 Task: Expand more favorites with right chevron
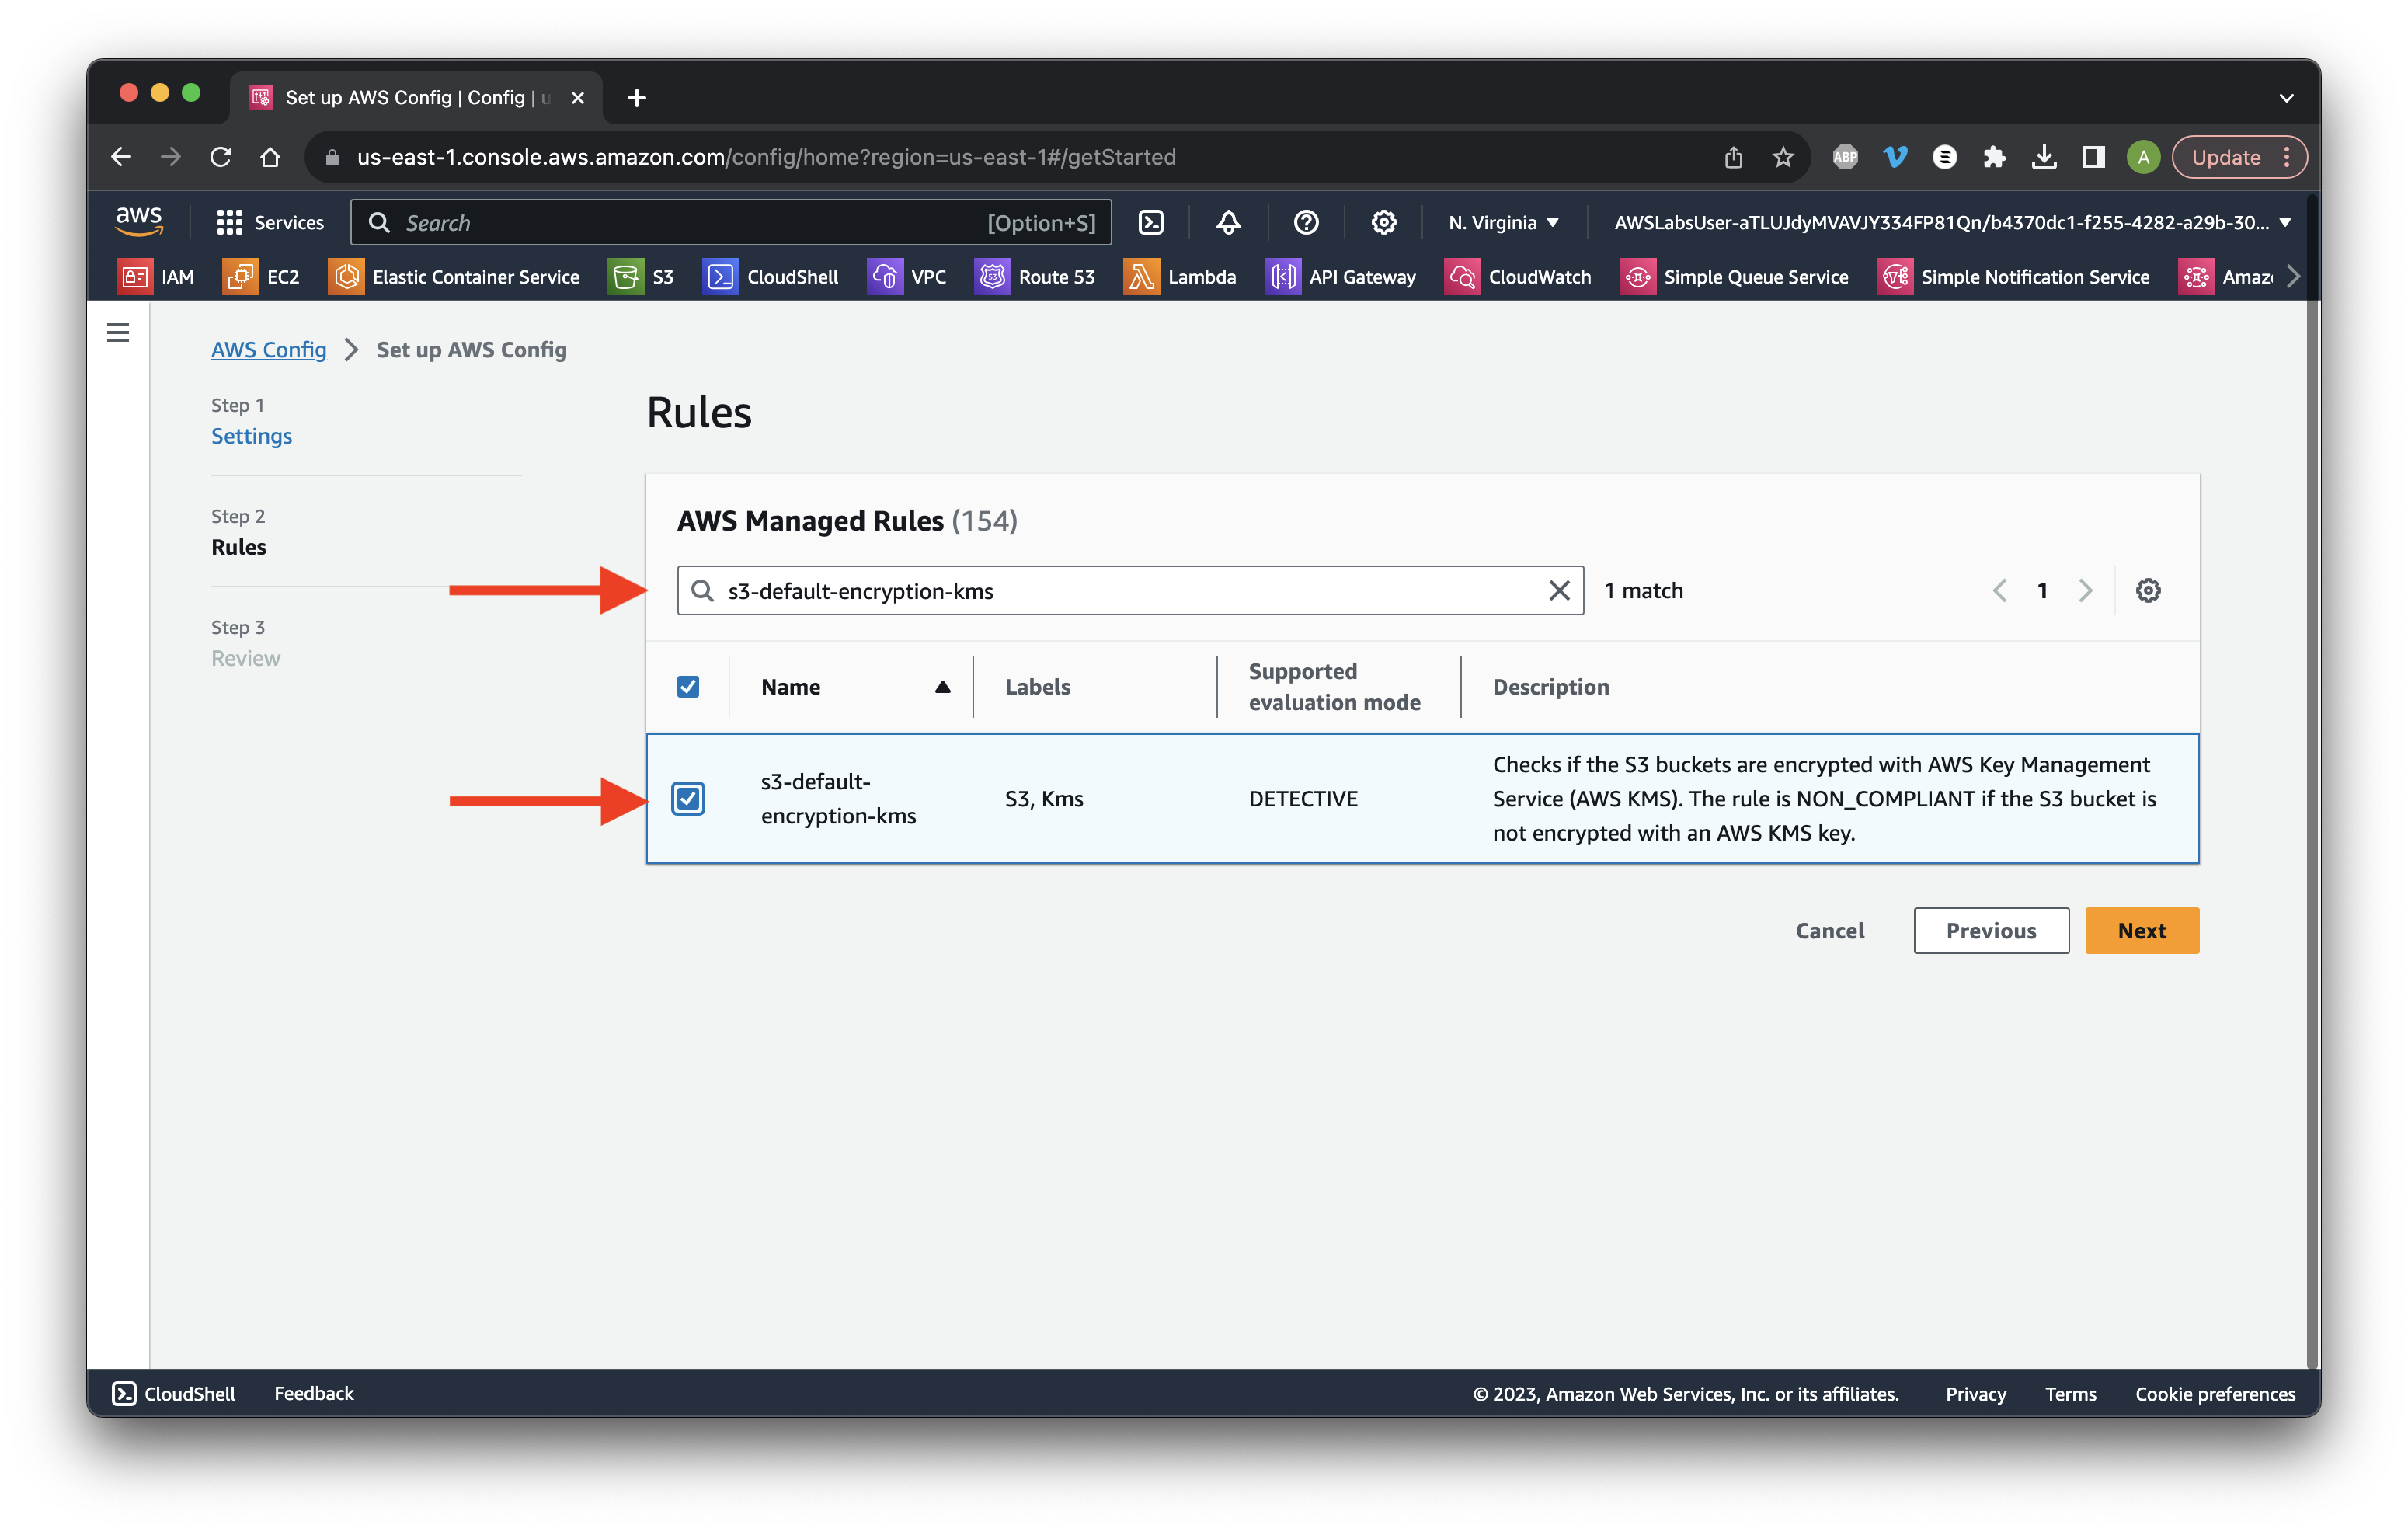click(2293, 277)
